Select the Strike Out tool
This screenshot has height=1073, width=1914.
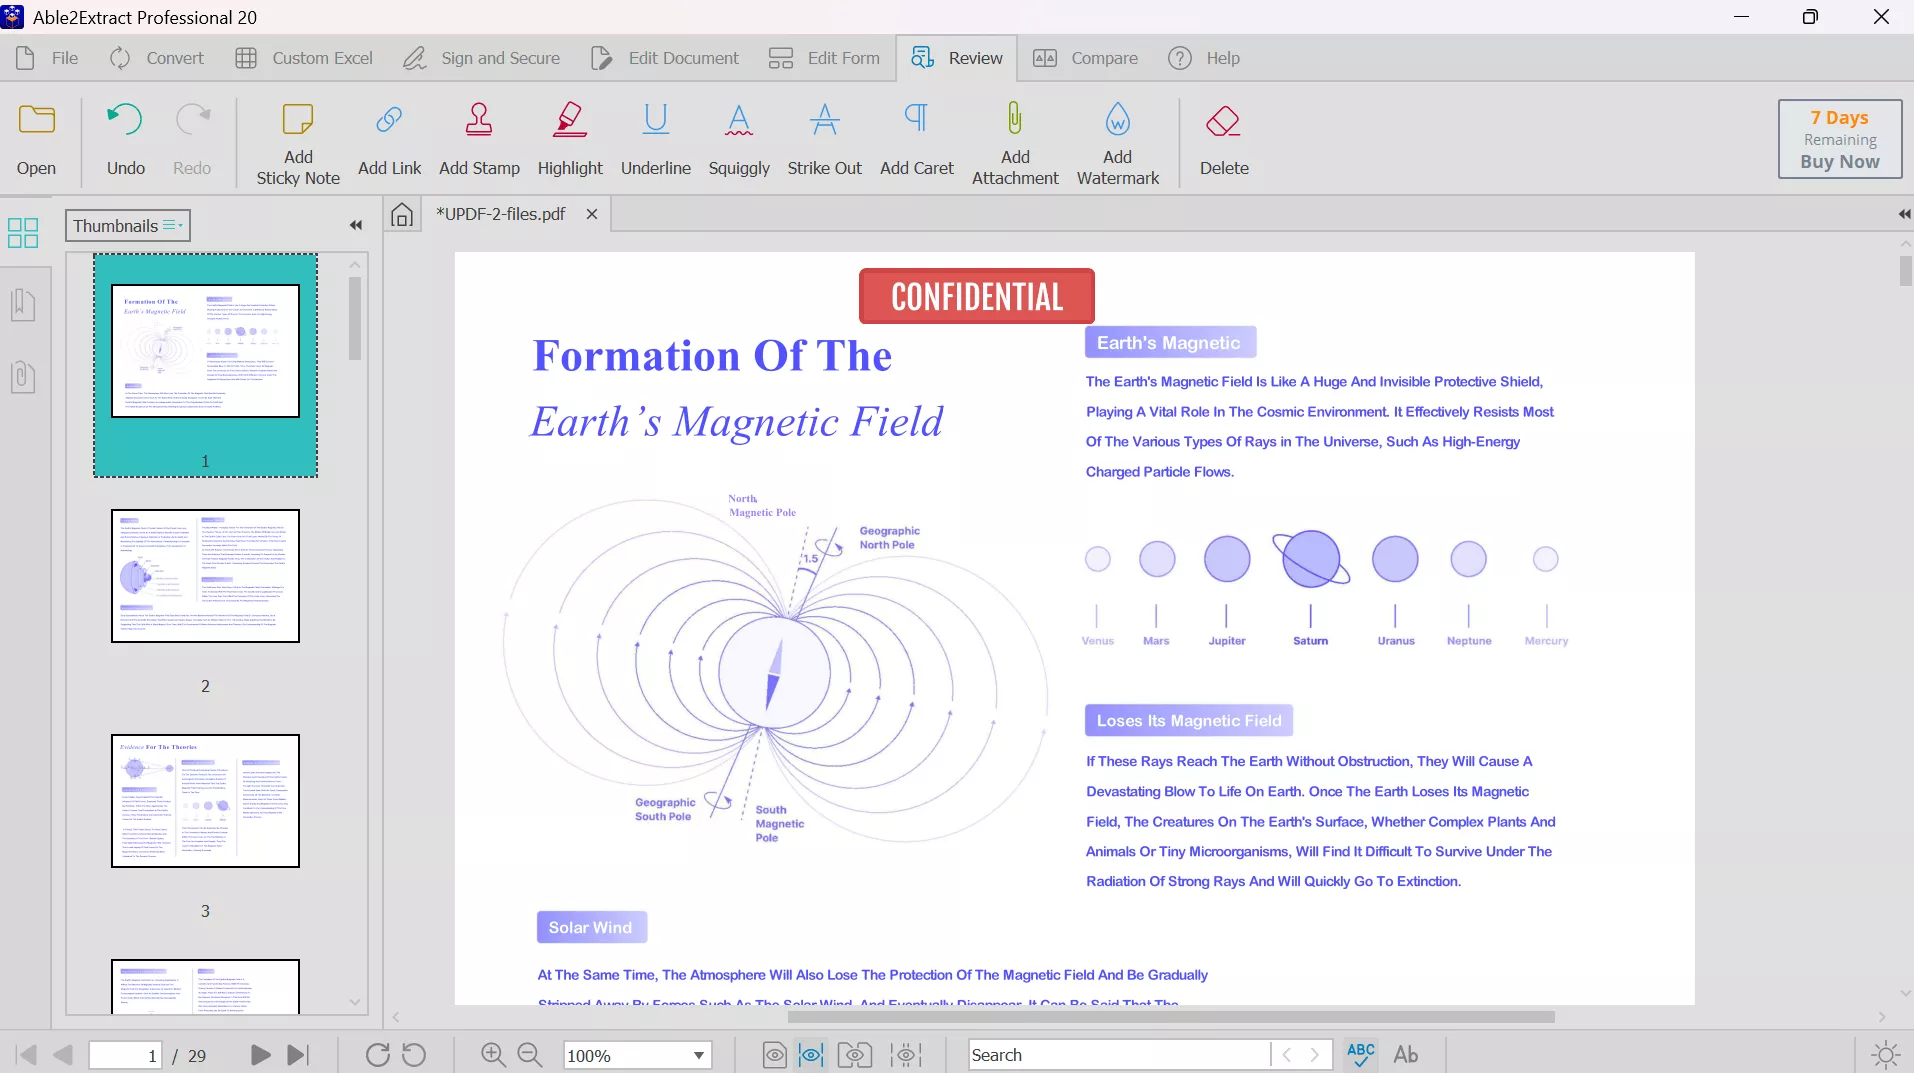click(824, 138)
